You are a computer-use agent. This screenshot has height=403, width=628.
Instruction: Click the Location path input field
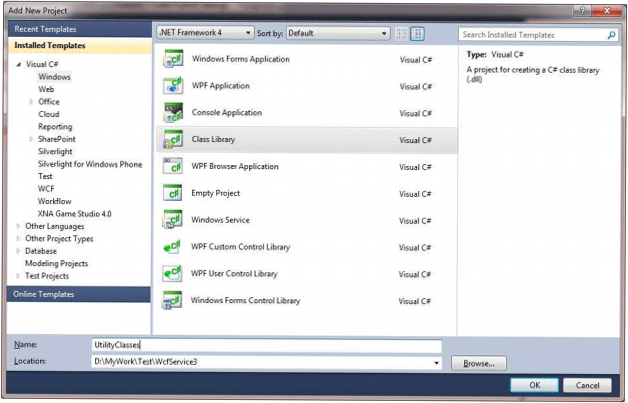pyautogui.click(x=267, y=363)
